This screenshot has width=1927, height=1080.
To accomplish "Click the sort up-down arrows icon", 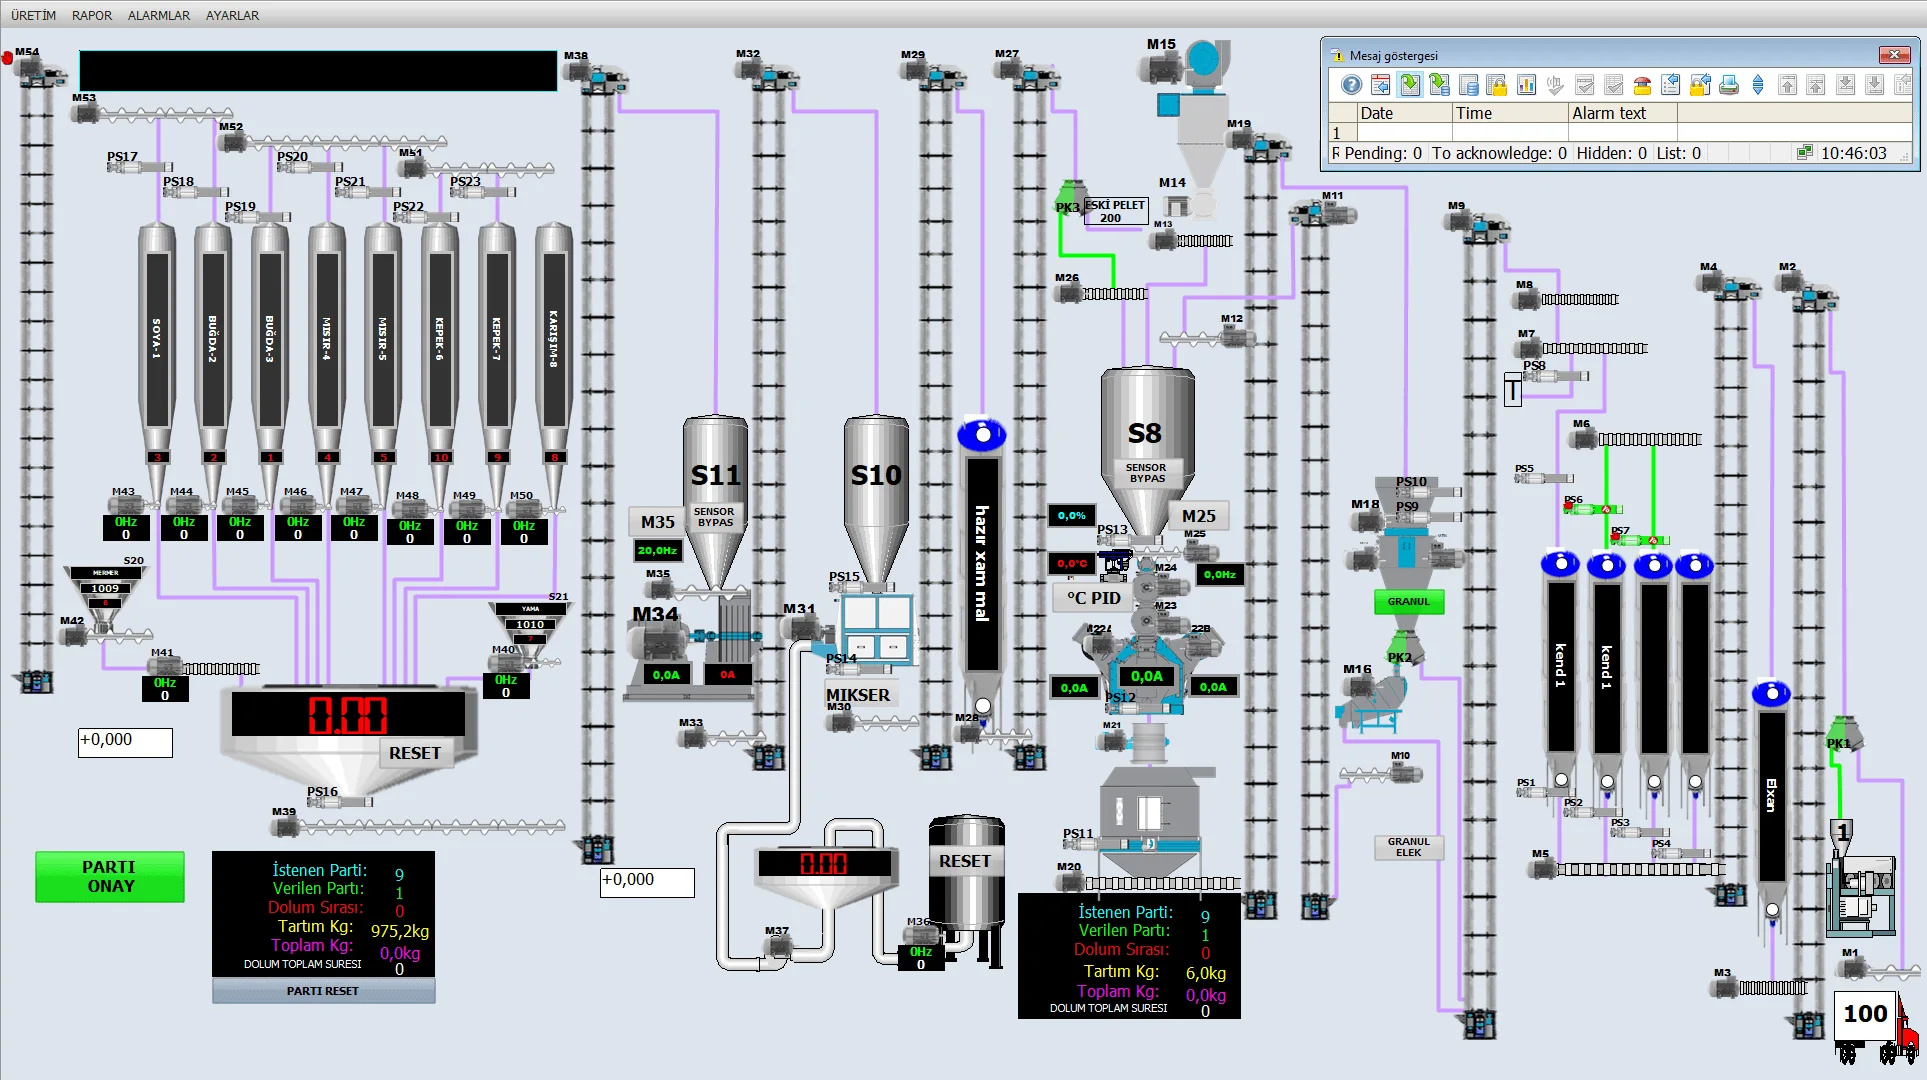I will coord(1758,85).
